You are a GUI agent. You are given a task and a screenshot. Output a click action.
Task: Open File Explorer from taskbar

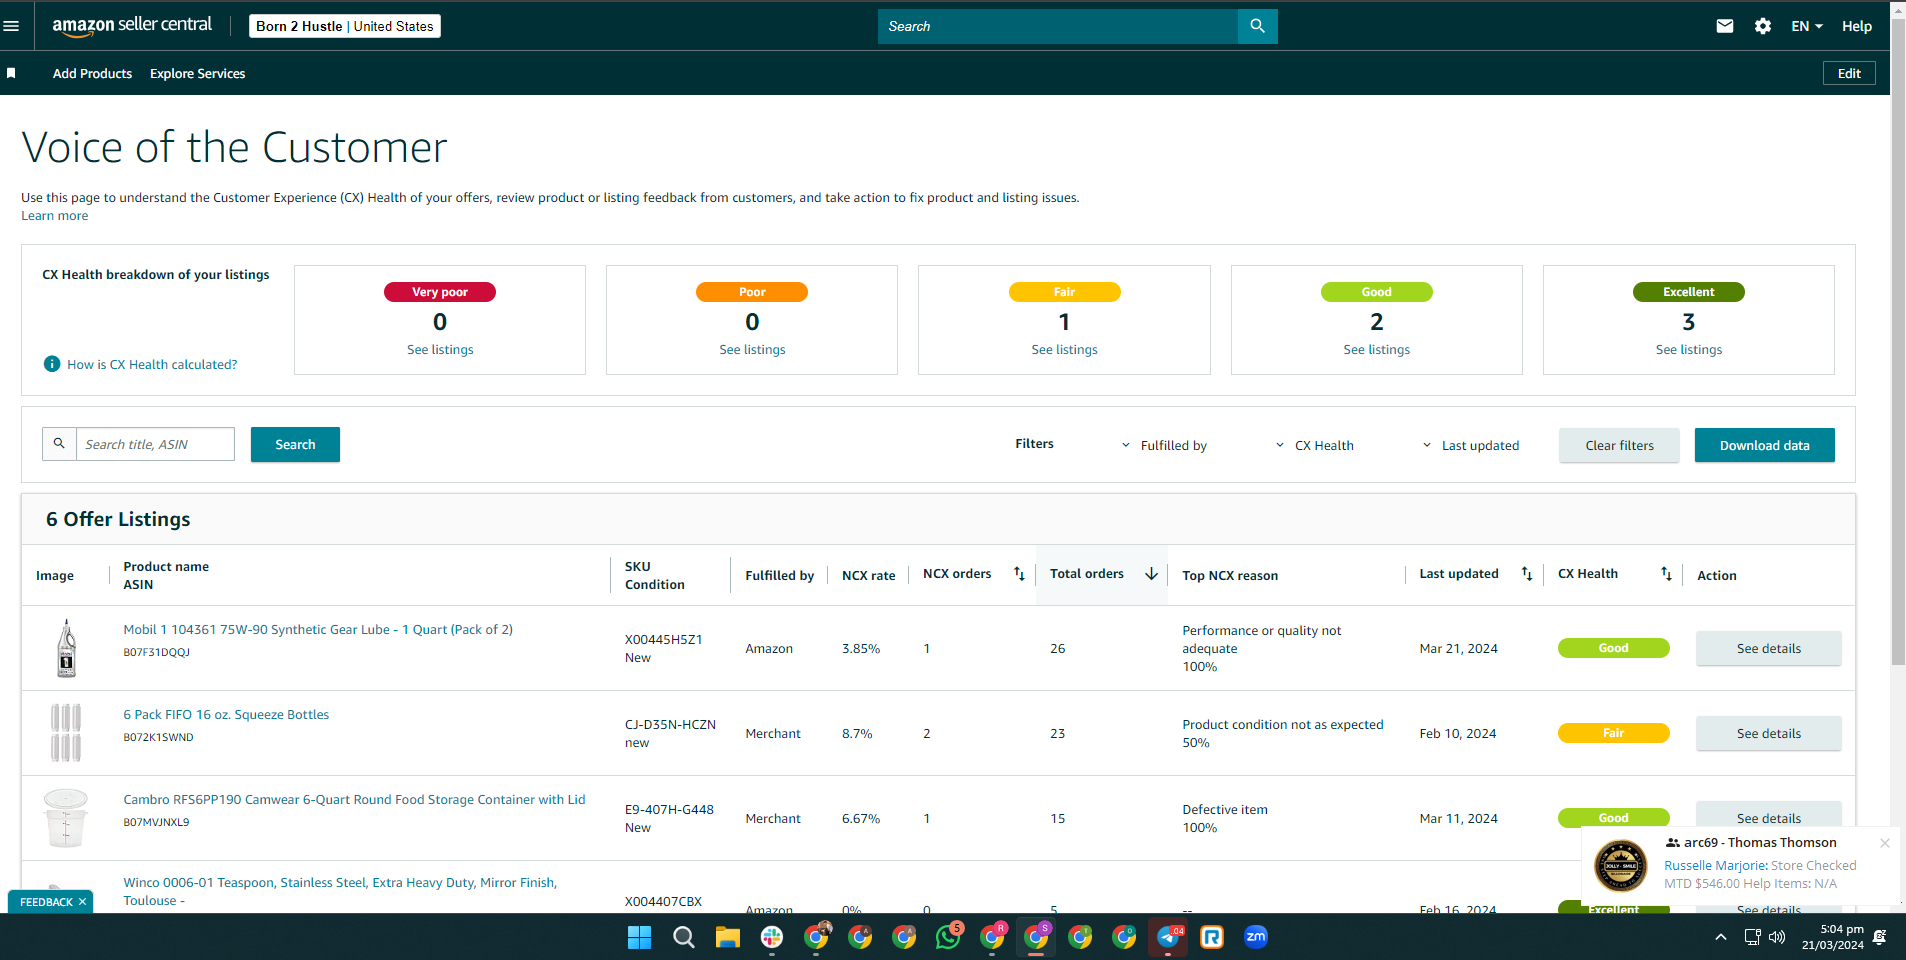727,937
